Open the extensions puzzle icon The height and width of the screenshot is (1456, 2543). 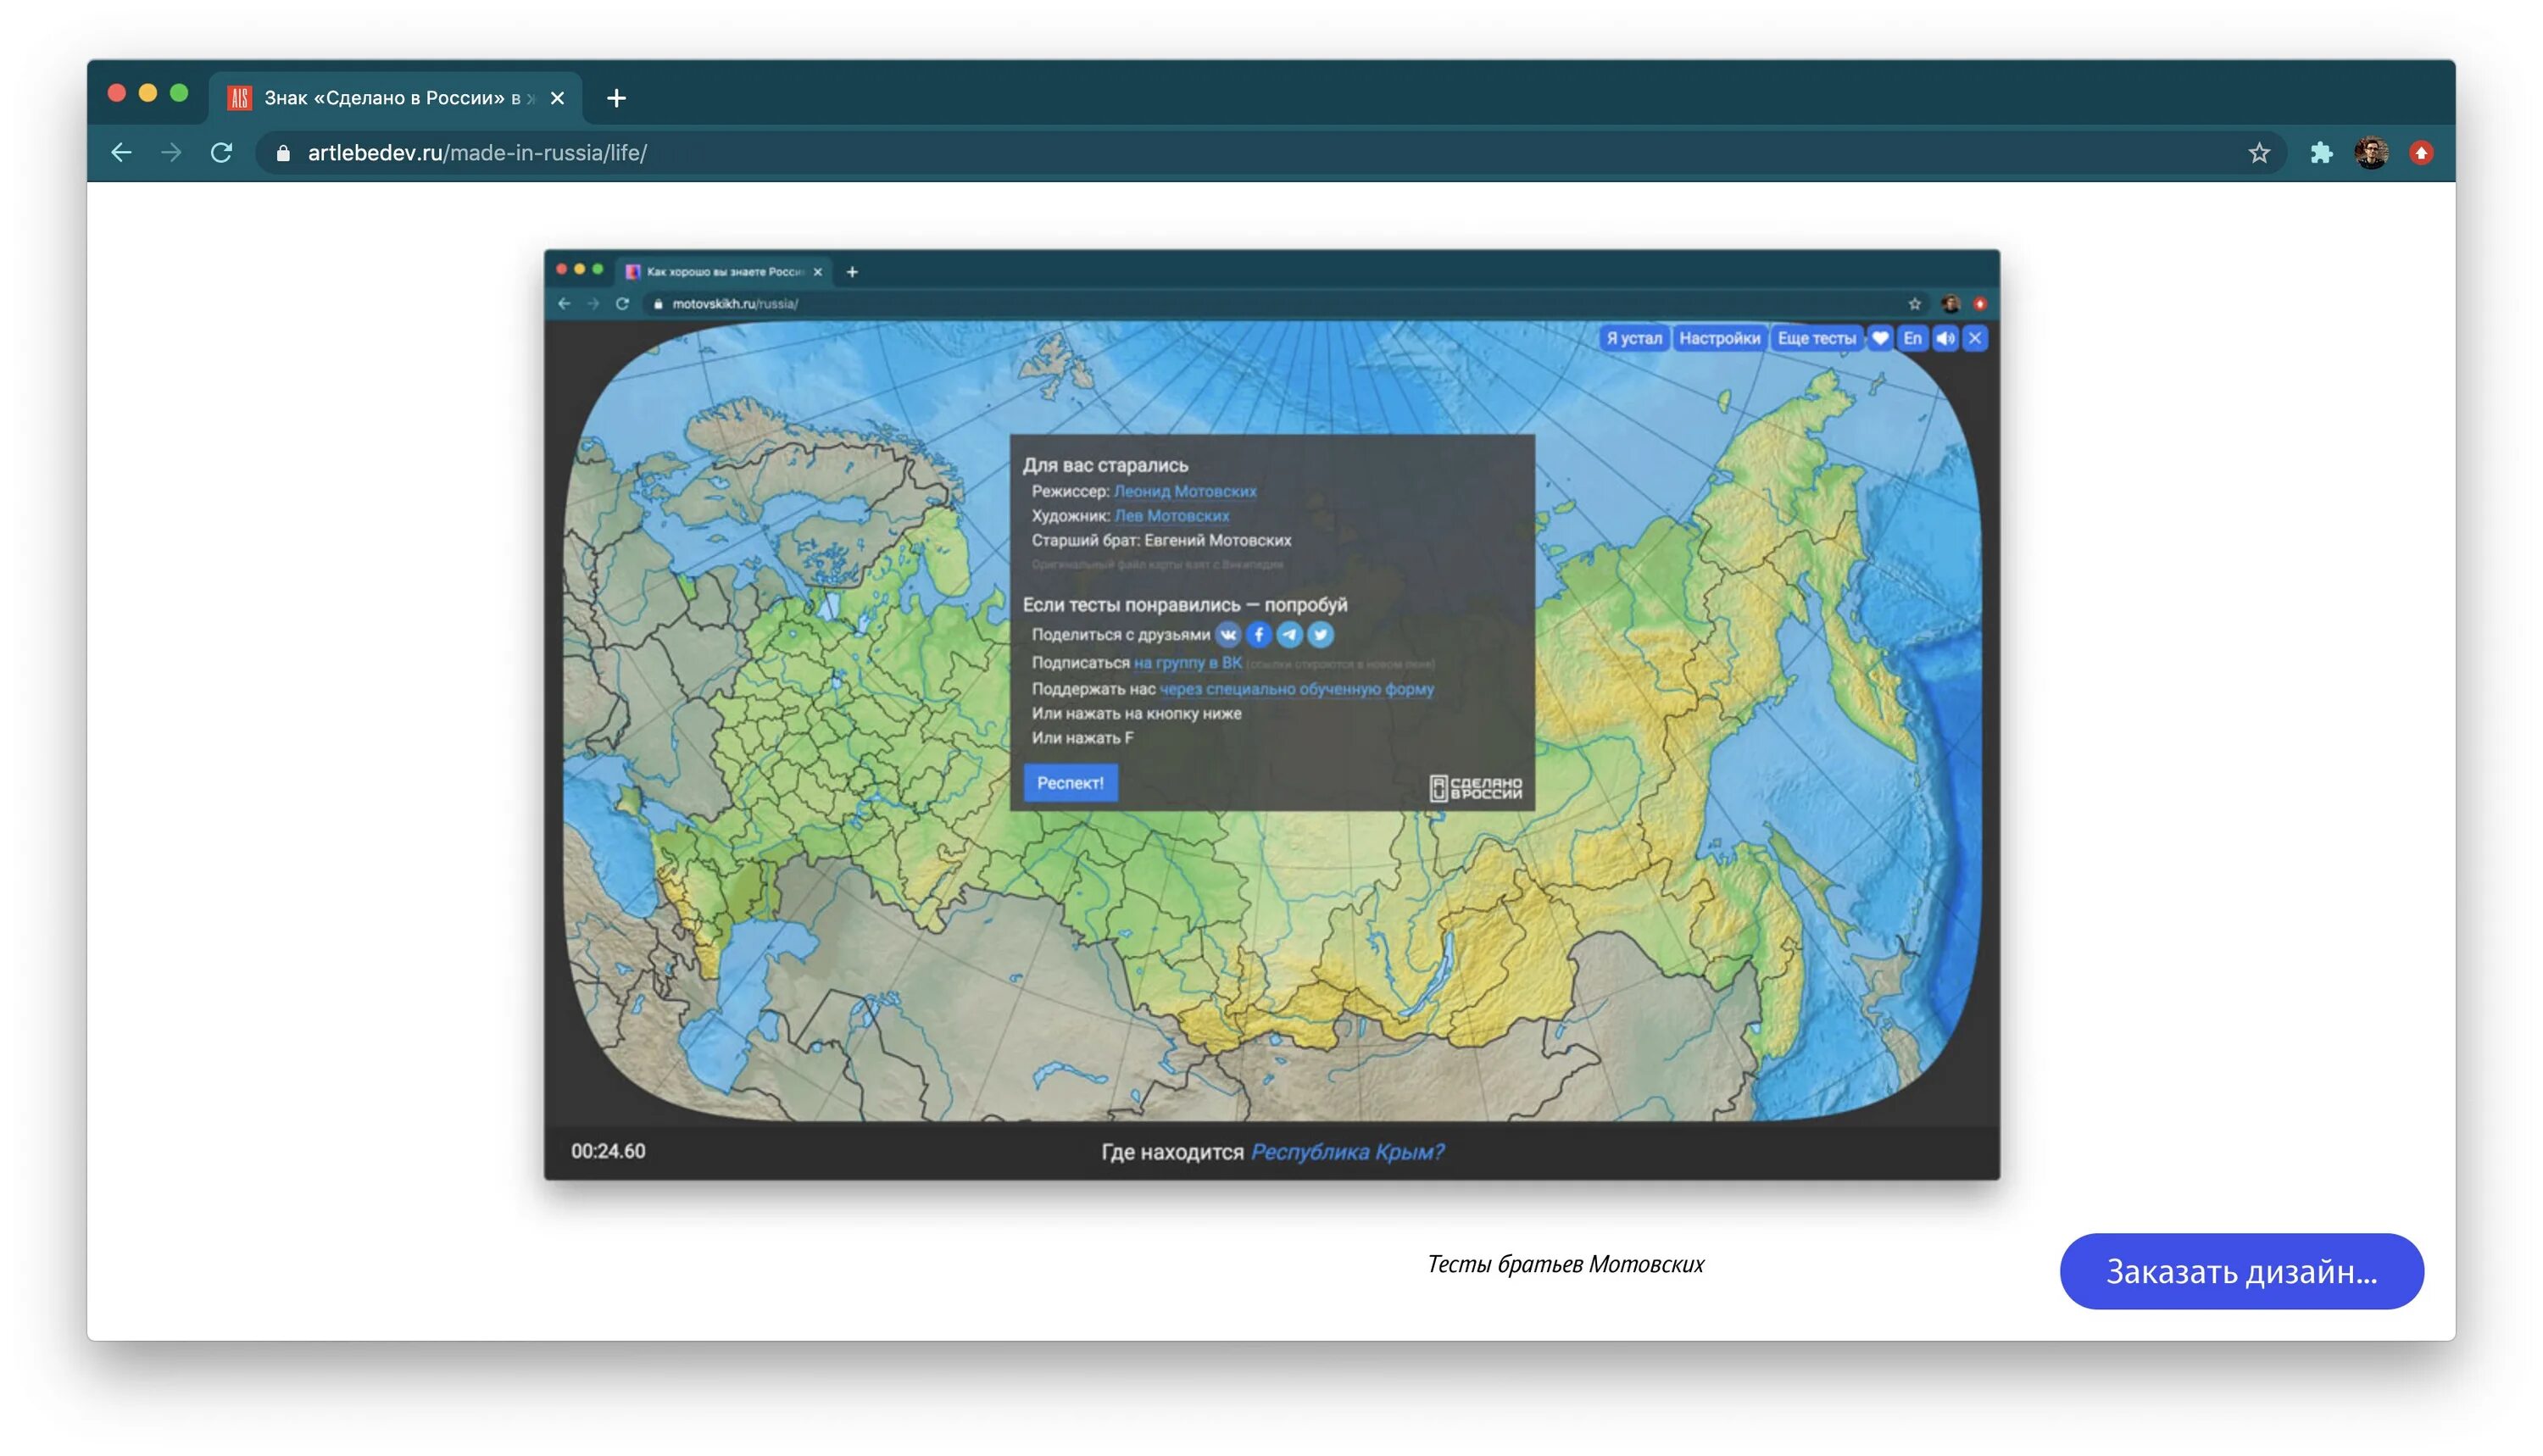click(x=2320, y=153)
